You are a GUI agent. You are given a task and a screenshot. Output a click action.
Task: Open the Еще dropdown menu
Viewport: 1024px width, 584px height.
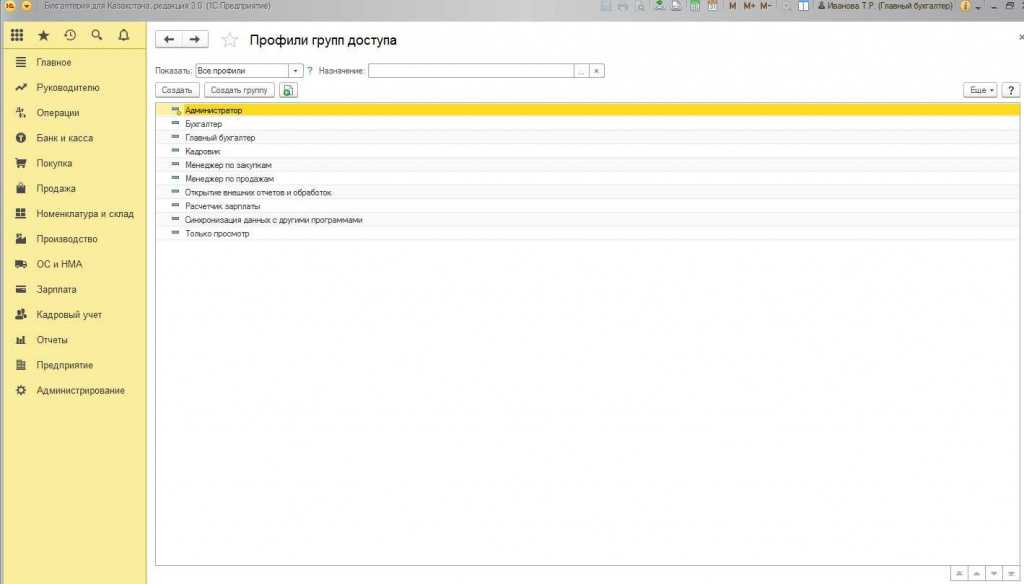(x=979, y=90)
